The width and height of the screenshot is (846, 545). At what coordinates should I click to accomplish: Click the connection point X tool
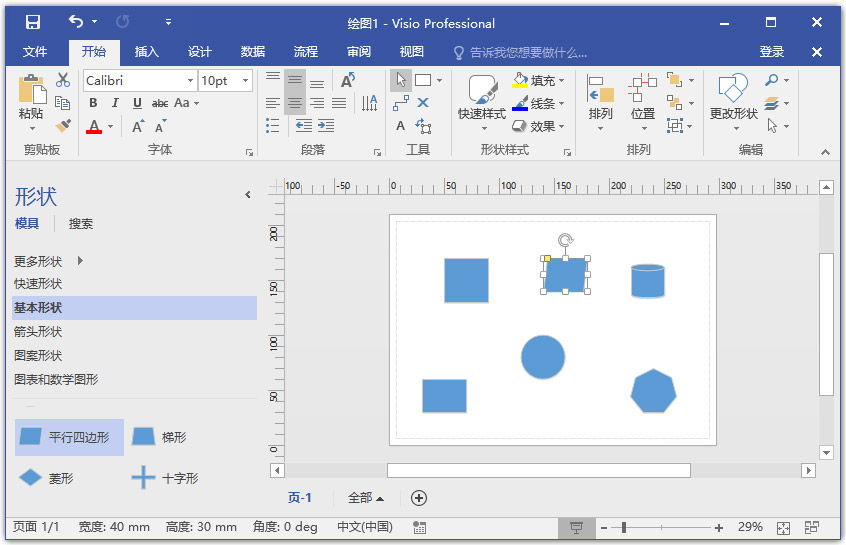(x=423, y=103)
